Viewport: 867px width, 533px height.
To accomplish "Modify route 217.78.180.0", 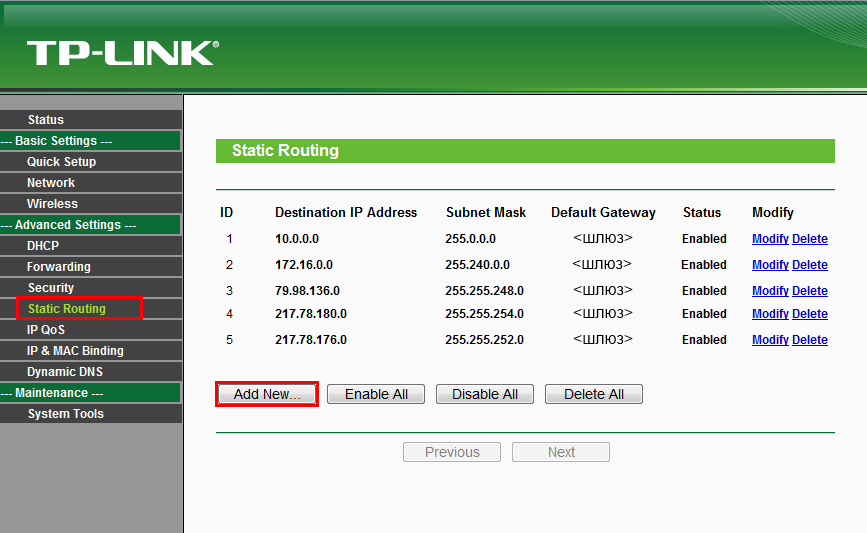I will pos(770,314).
